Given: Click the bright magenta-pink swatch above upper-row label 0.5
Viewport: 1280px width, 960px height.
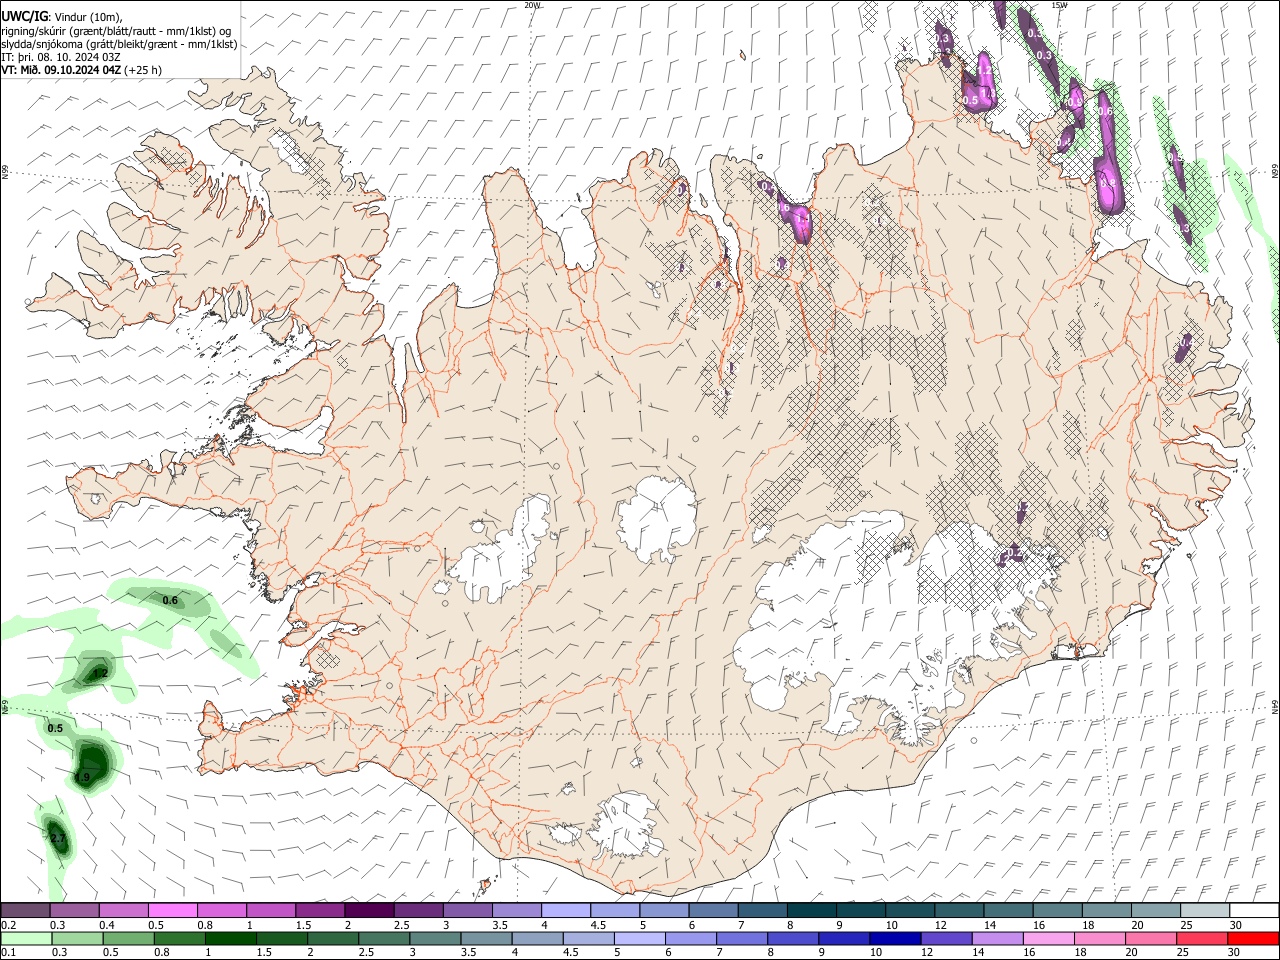Looking at the screenshot, I should point(172,911).
